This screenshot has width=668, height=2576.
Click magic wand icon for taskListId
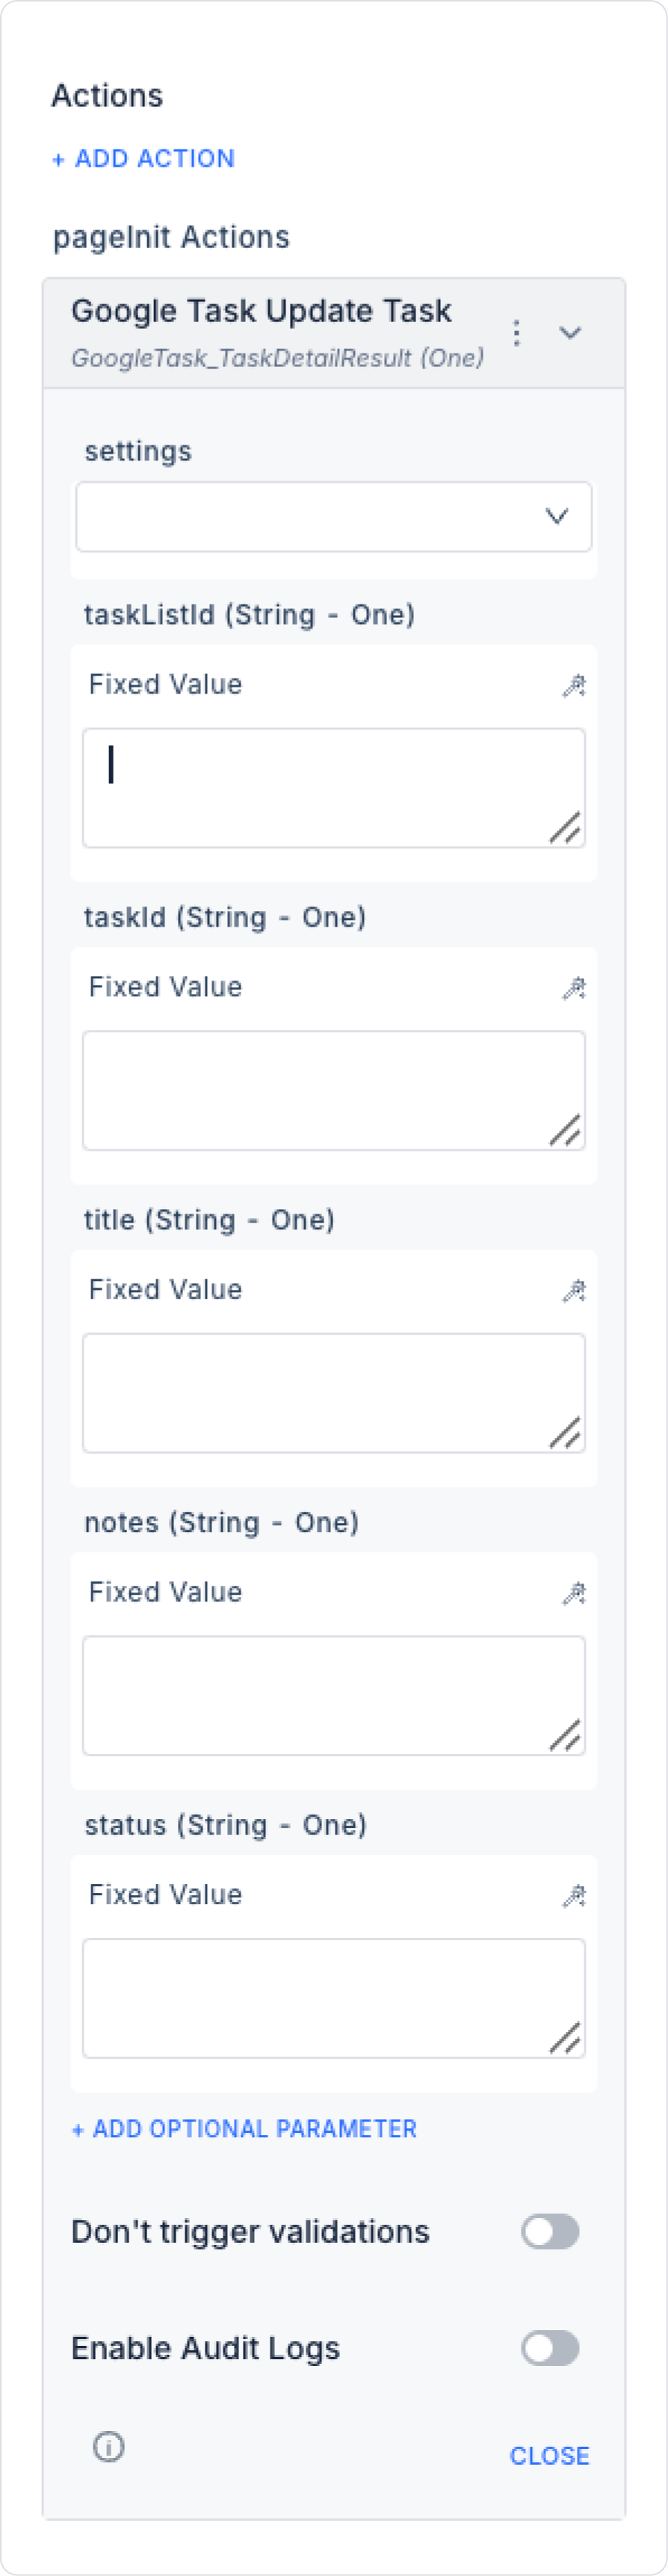pyautogui.click(x=574, y=685)
